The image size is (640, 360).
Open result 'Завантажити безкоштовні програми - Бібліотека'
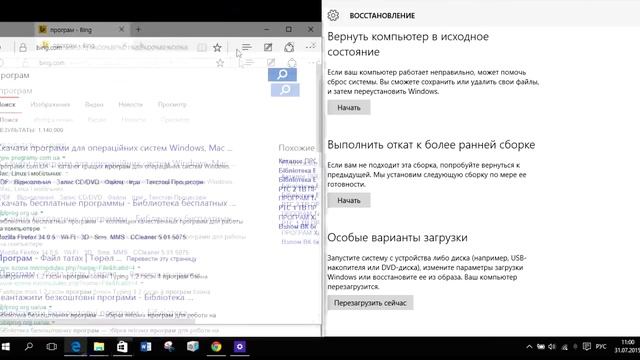(97, 298)
